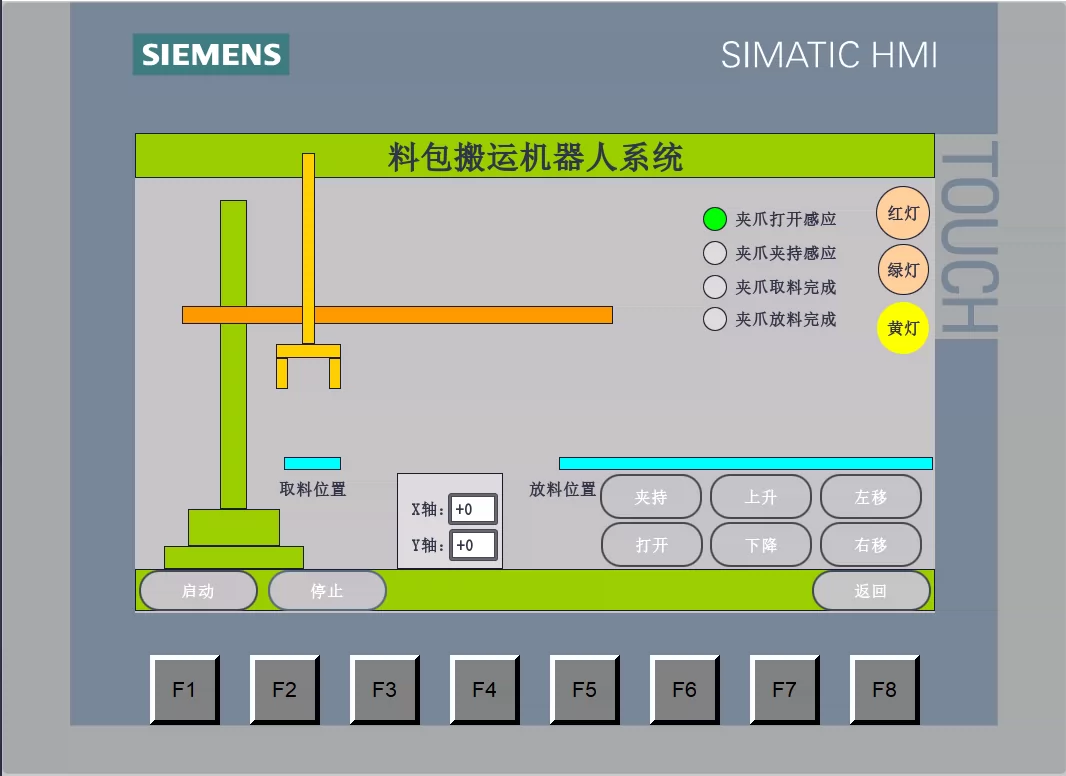Click the 停止 stop button

pos(327,590)
